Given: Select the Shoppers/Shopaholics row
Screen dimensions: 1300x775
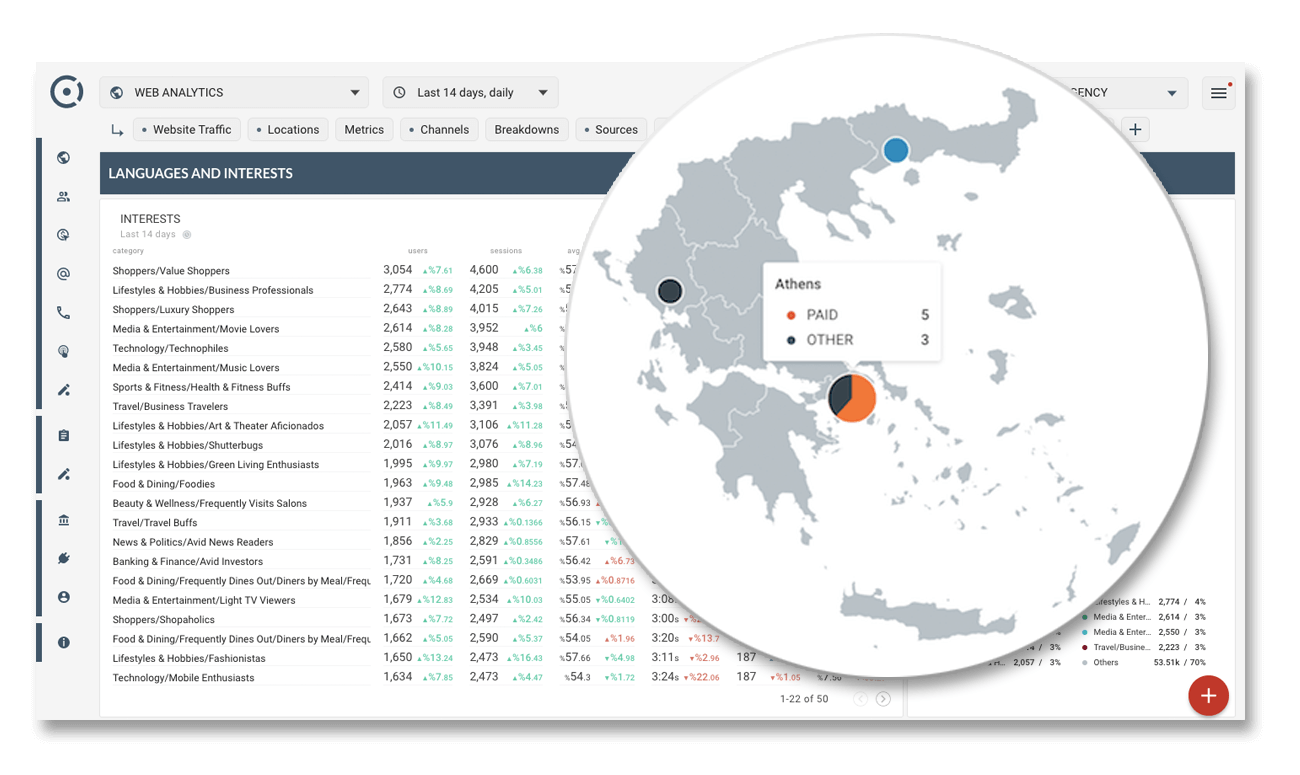Looking at the screenshot, I should [x=162, y=620].
